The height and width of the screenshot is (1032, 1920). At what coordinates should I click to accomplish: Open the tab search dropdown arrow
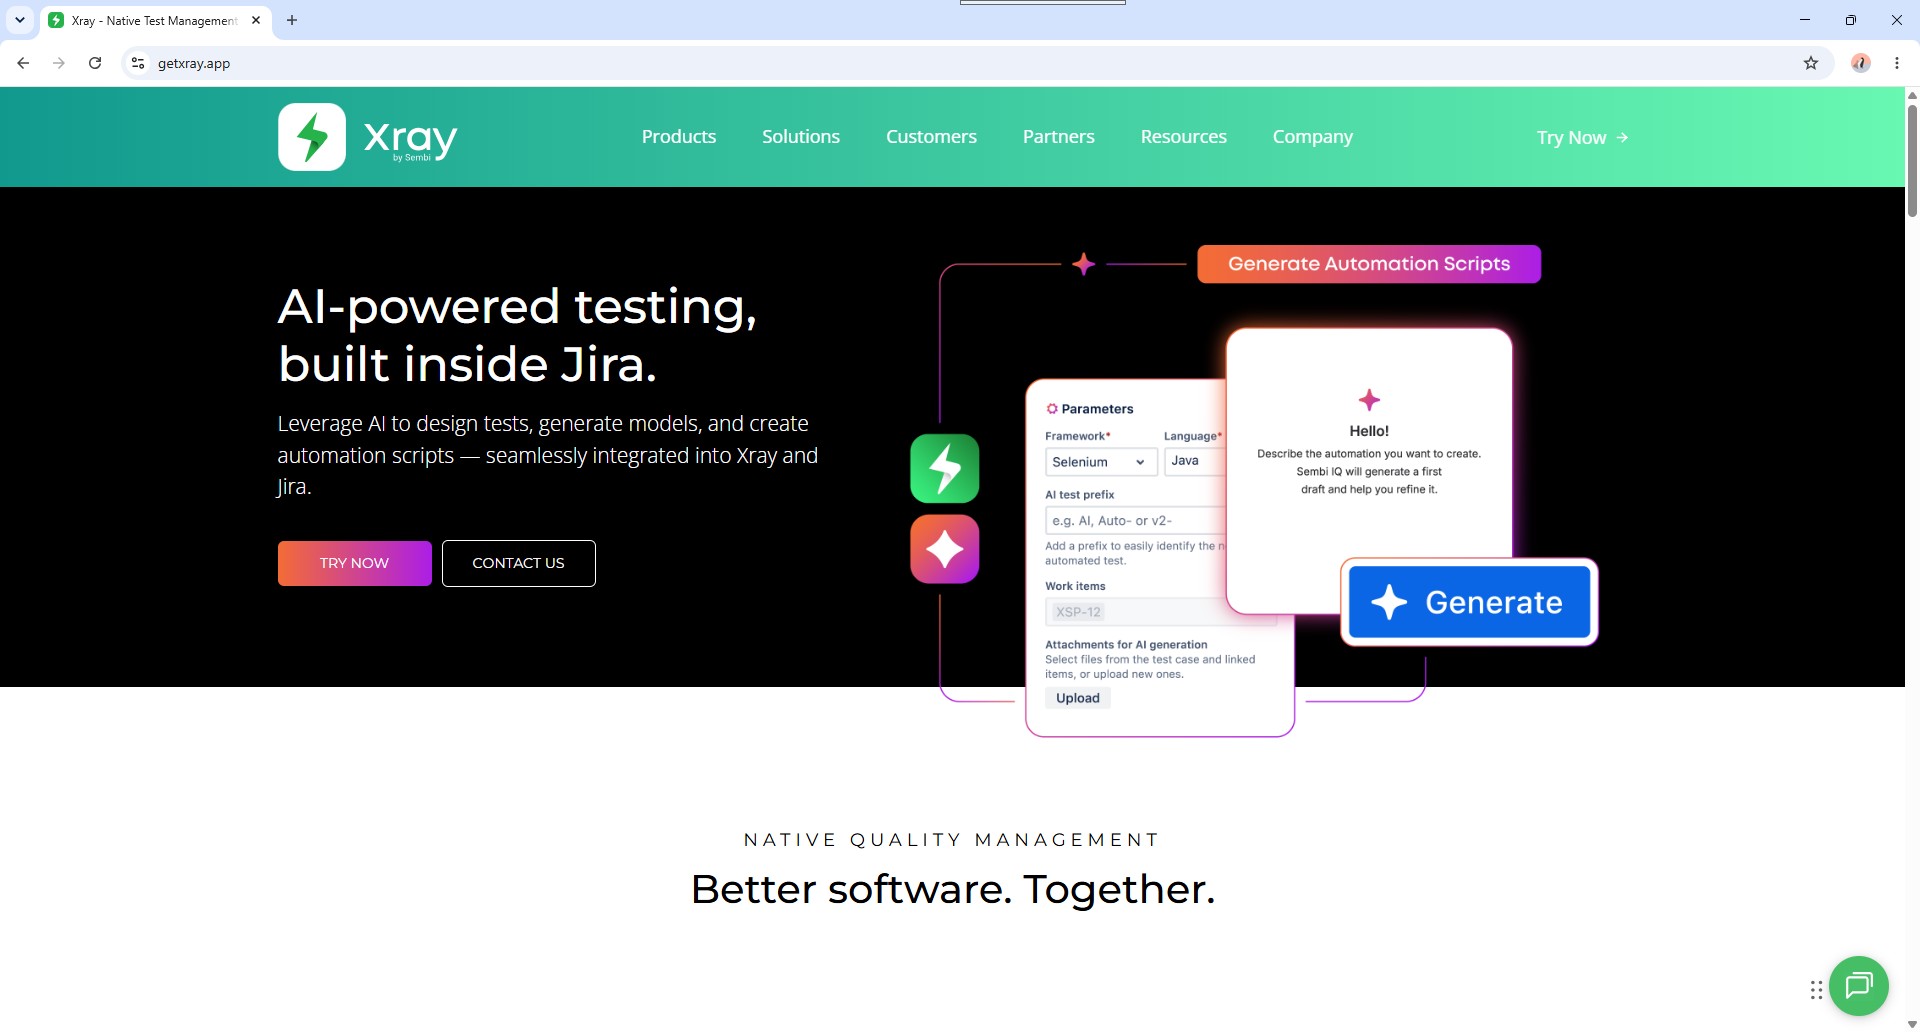tap(20, 20)
